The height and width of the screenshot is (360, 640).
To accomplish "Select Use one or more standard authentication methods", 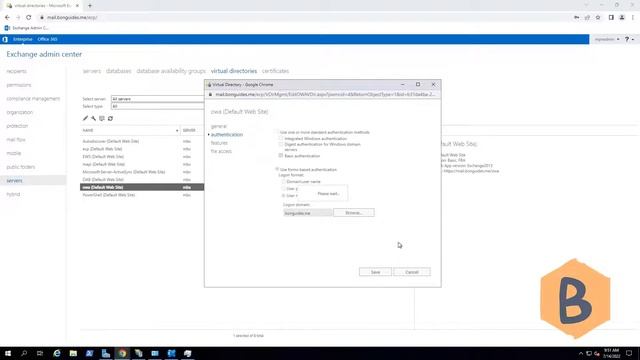I will (x=277, y=132).
